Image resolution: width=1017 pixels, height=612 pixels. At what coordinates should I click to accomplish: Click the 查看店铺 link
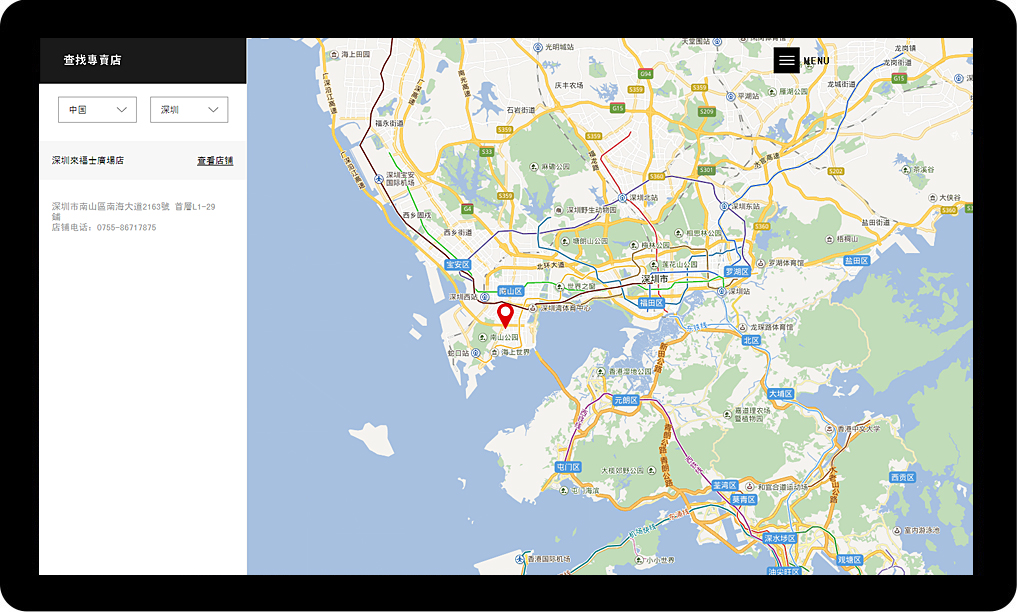coord(215,161)
